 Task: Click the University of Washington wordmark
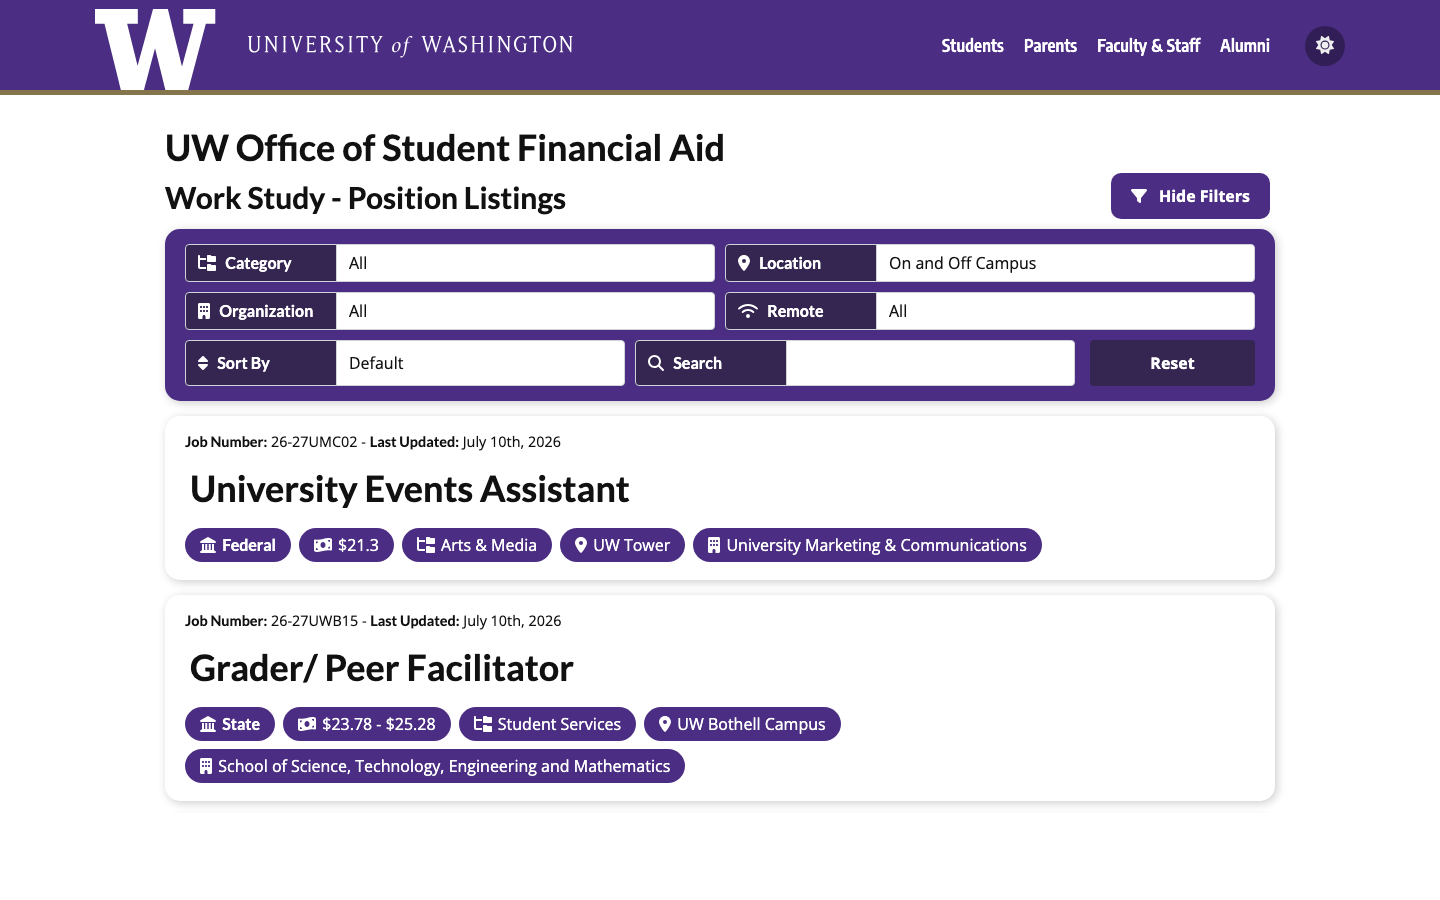point(410,45)
